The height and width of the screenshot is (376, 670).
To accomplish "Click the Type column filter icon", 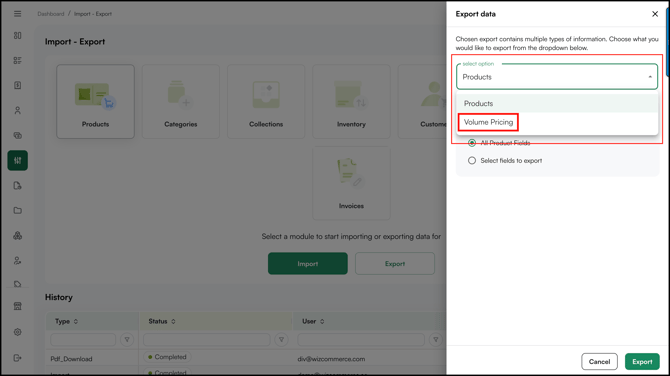I will (127, 340).
